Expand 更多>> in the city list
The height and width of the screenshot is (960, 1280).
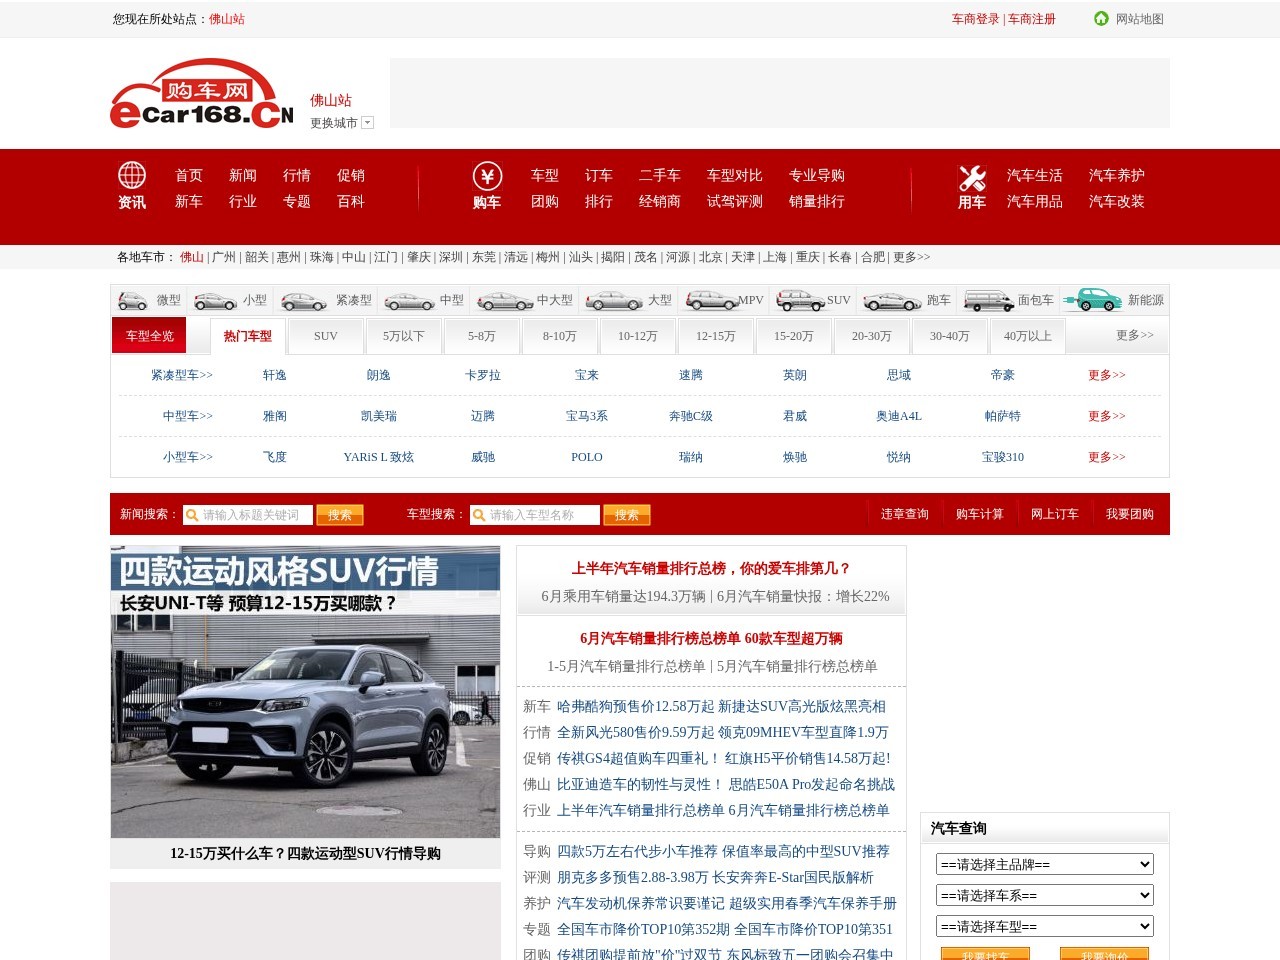[x=912, y=257]
